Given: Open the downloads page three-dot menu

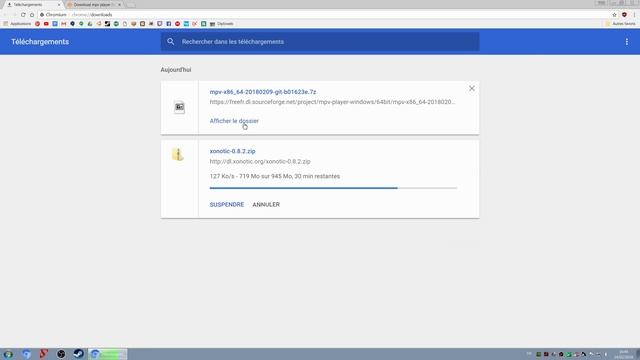Looking at the screenshot, I should click(x=627, y=42).
